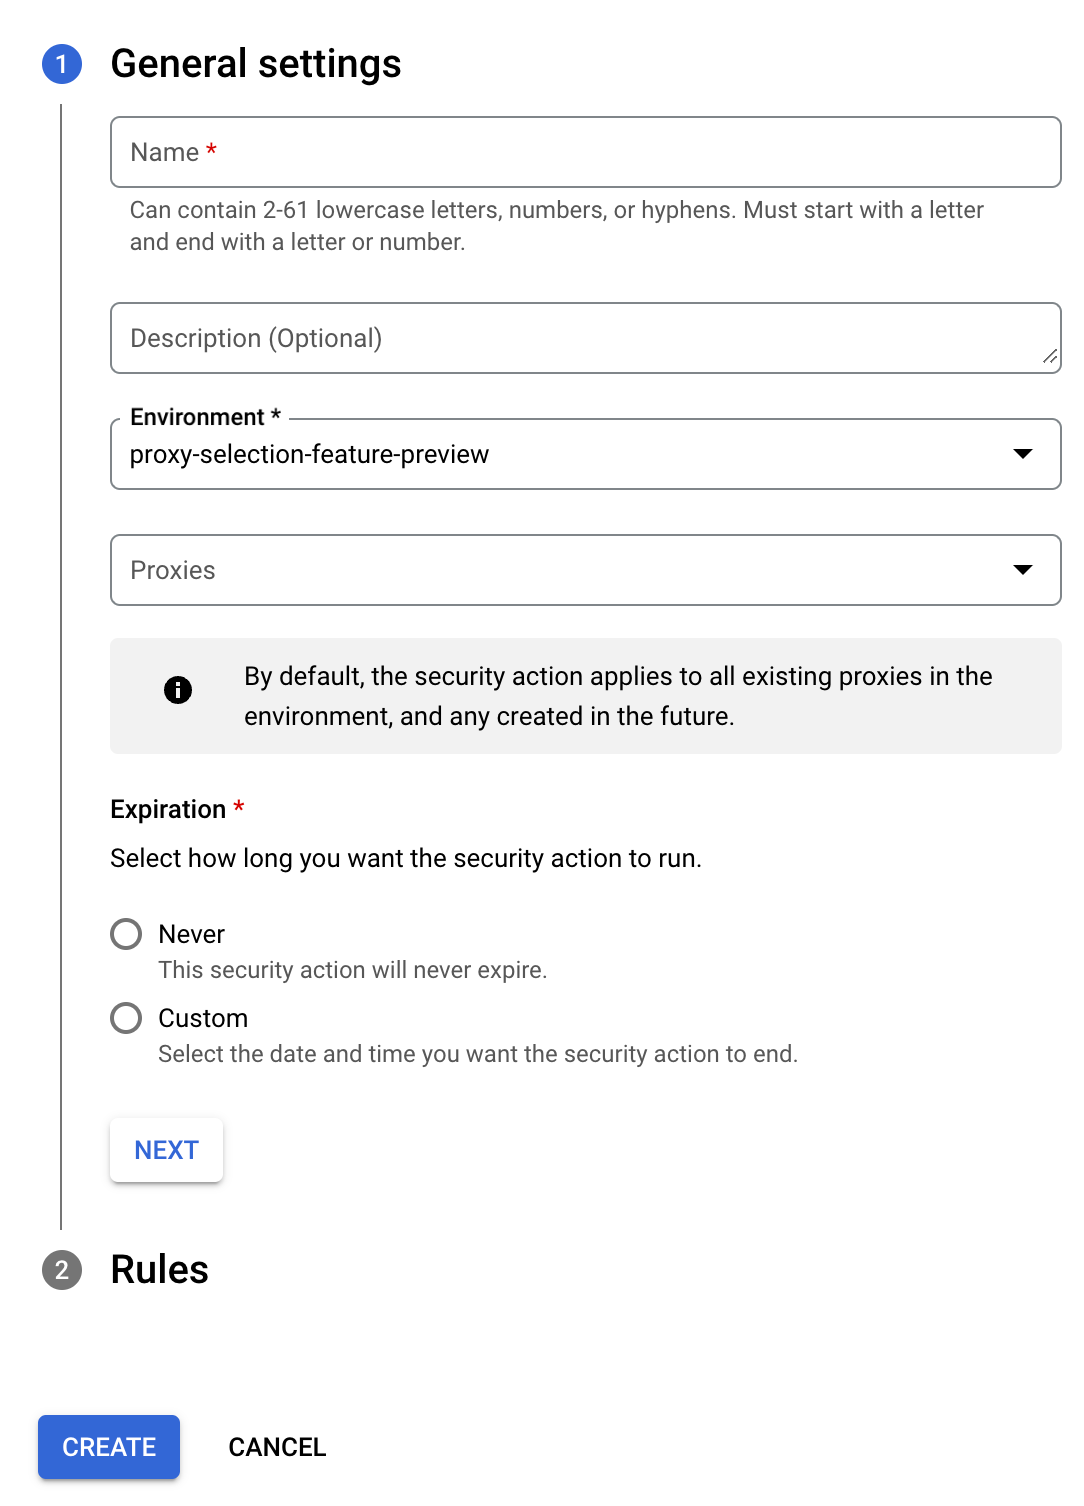Screen dimensions: 1084x1506
Task: Open the Rules step of the form
Action: (158, 1270)
